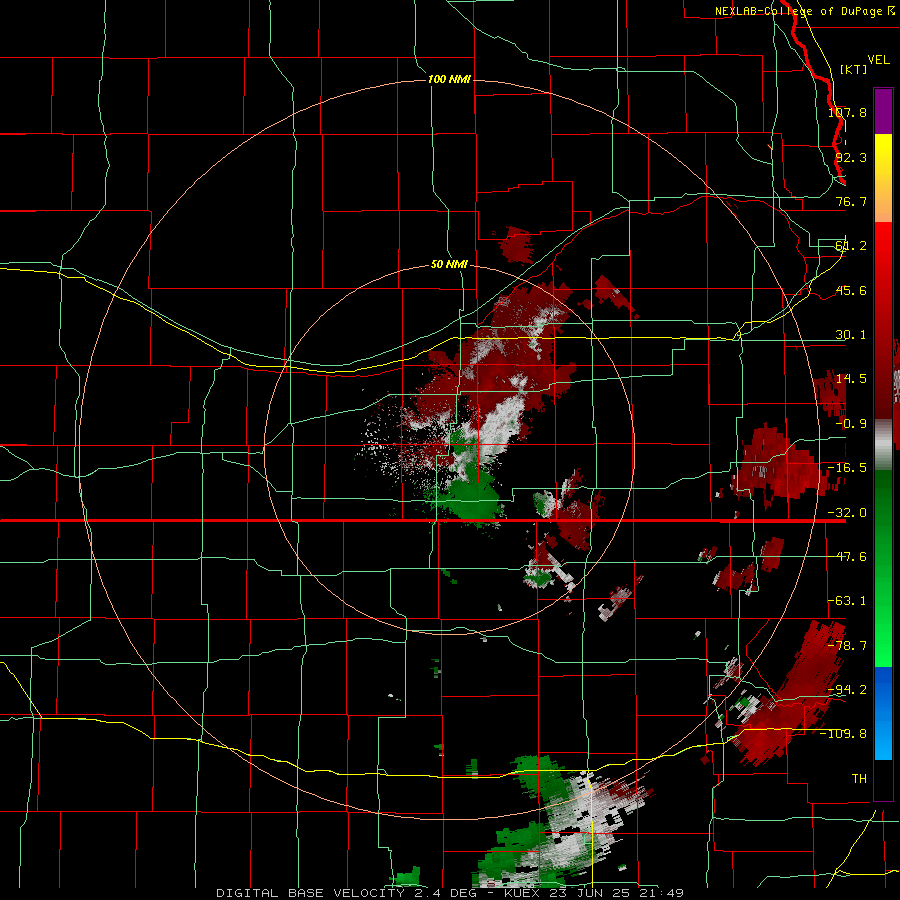
Task: Click the -94.2 velocity scale value
Action: tap(847, 689)
